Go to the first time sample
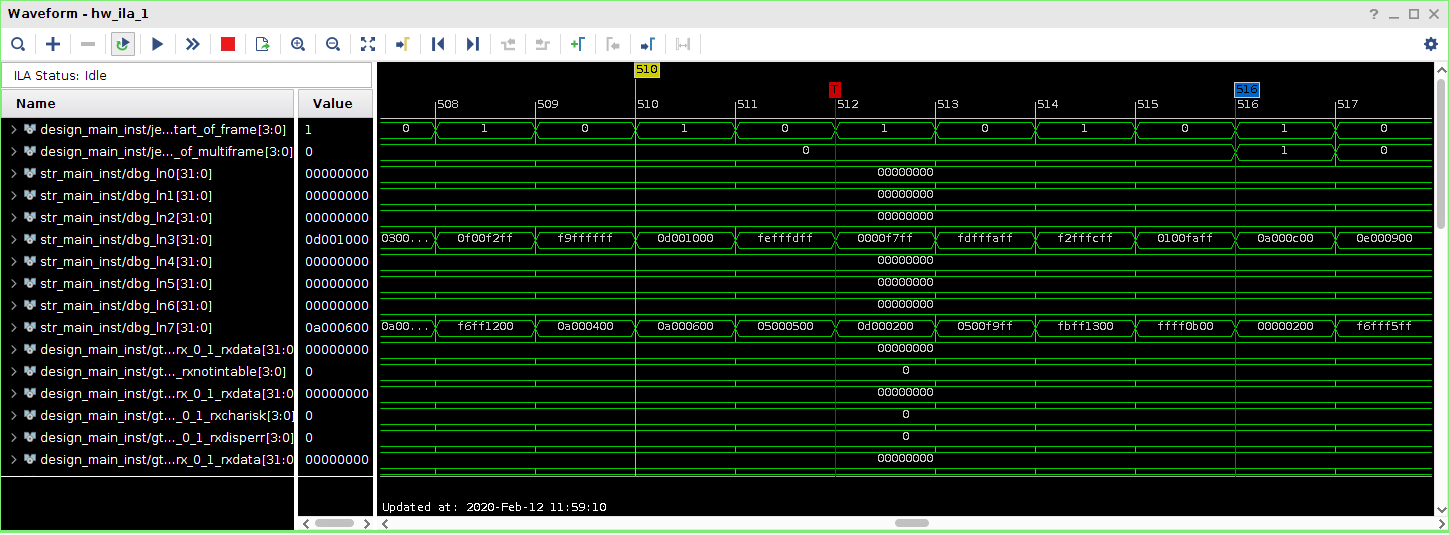Viewport: 1449px width, 535px height. tap(437, 44)
